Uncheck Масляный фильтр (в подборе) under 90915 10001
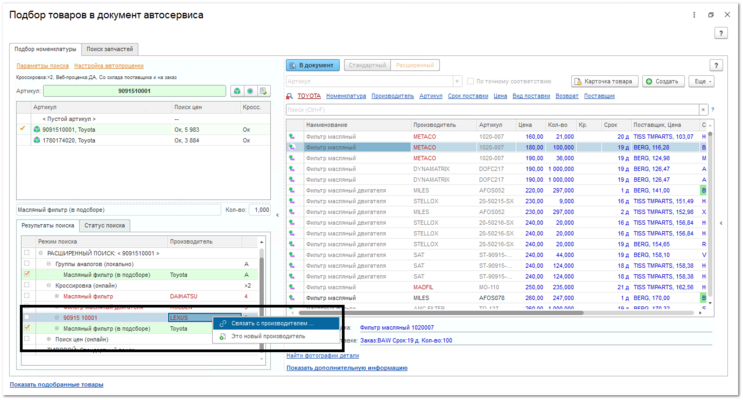 [27, 328]
